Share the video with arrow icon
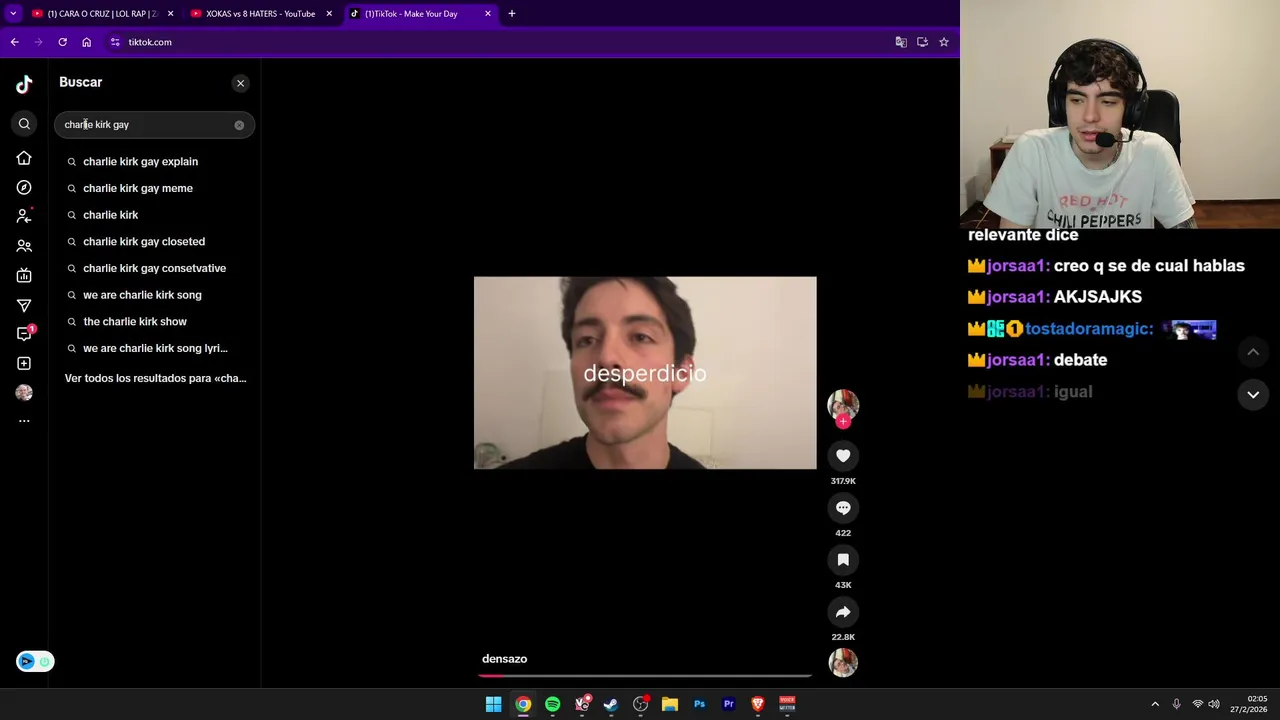Viewport: 1280px width, 720px height. (843, 612)
